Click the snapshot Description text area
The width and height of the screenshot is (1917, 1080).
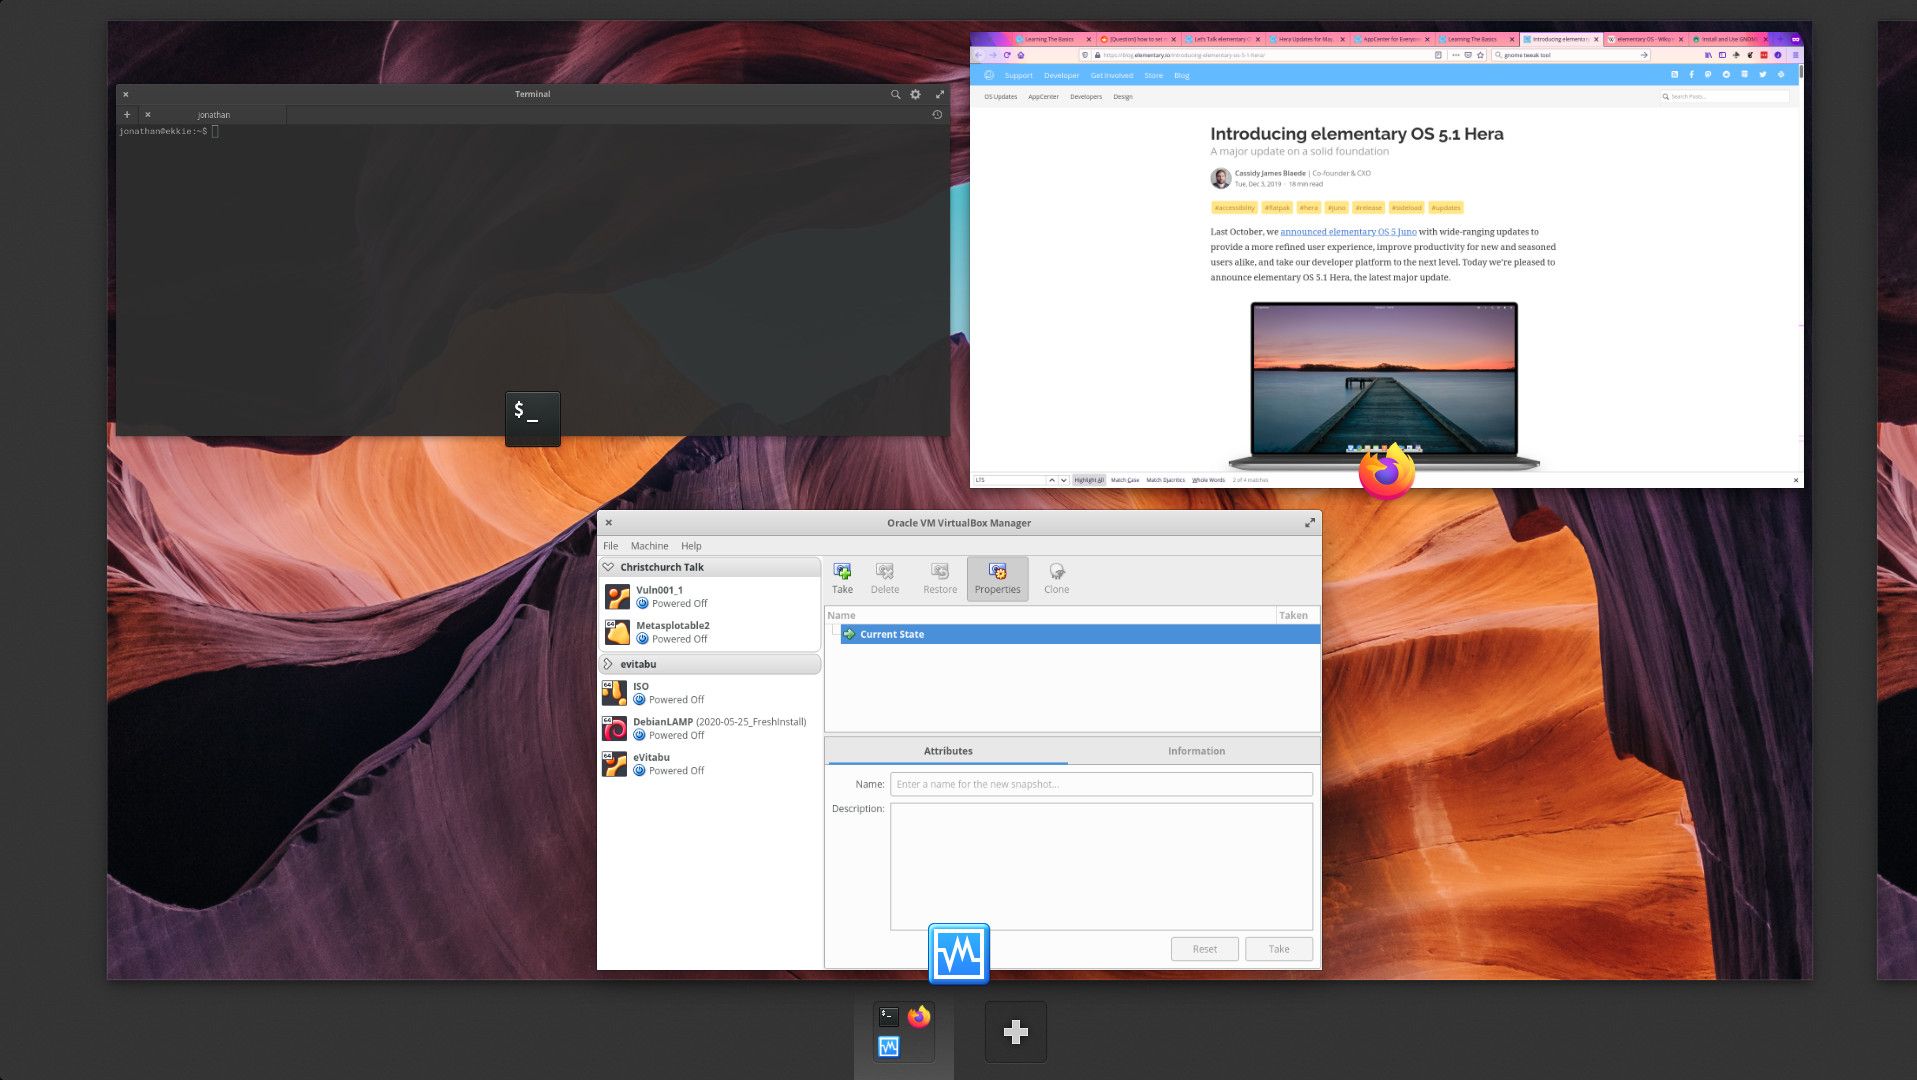(1101, 866)
